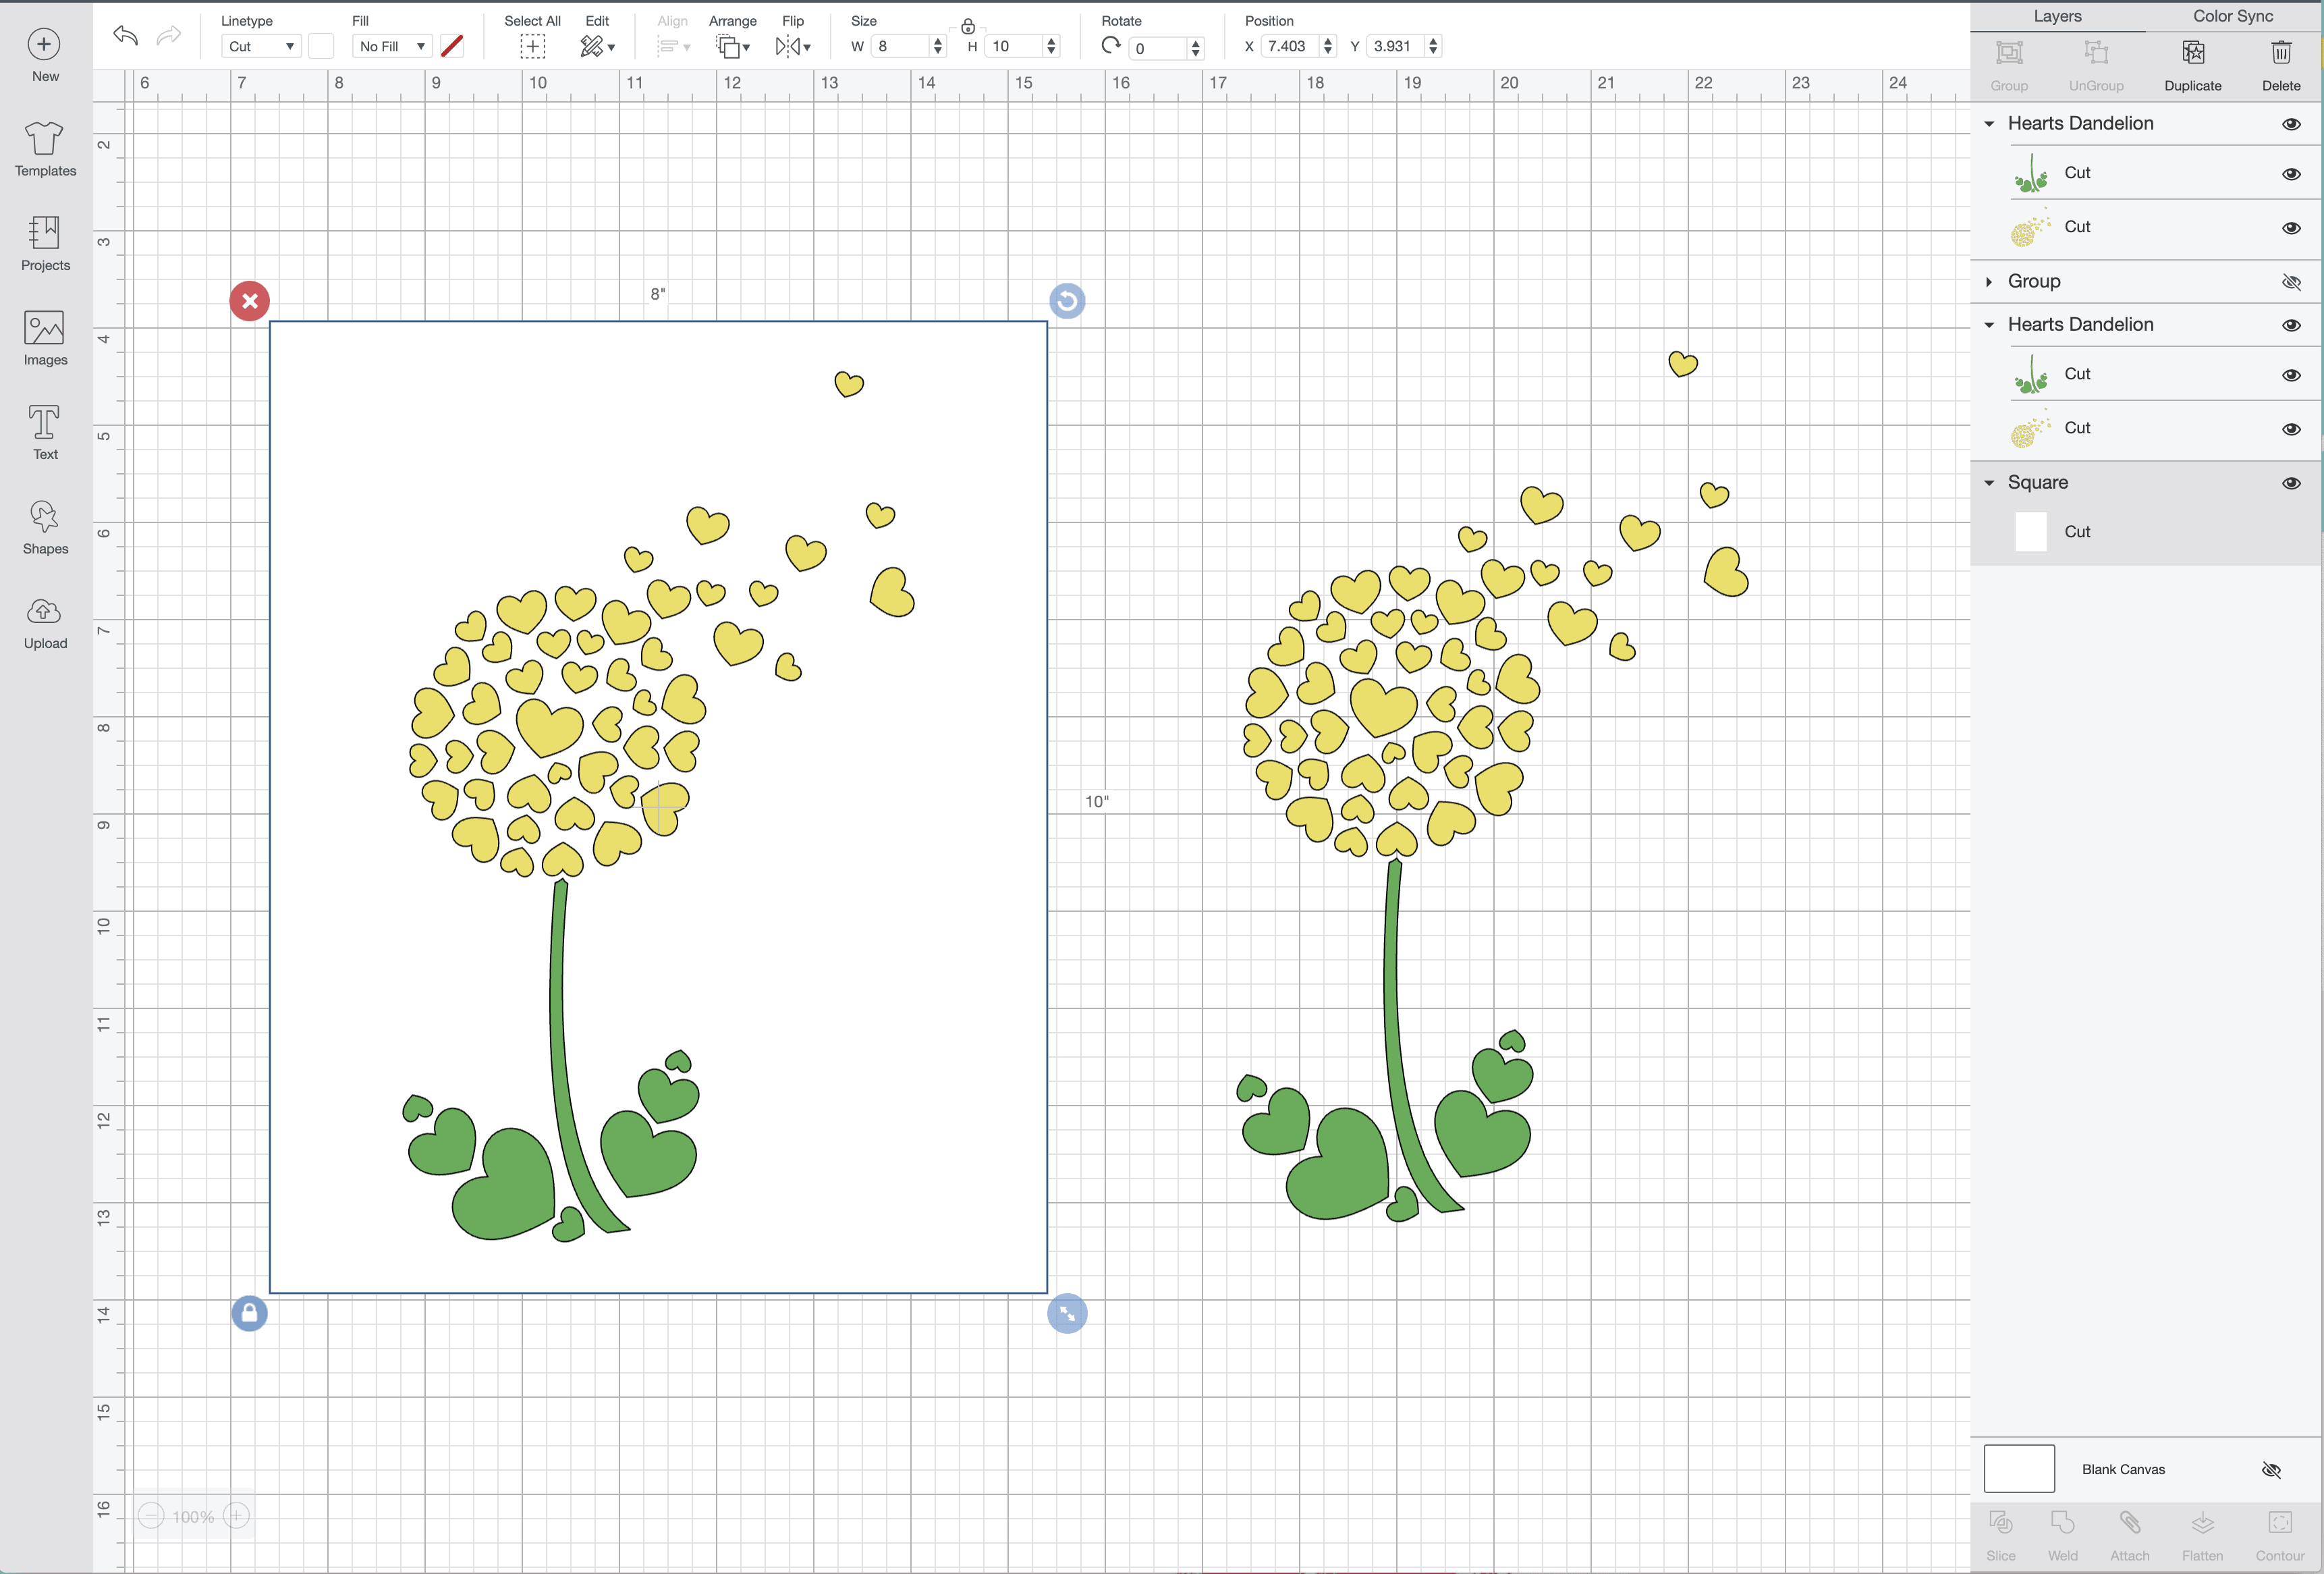Image resolution: width=2324 pixels, height=1574 pixels.
Task: Hide the Square layer
Action: 2290,483
